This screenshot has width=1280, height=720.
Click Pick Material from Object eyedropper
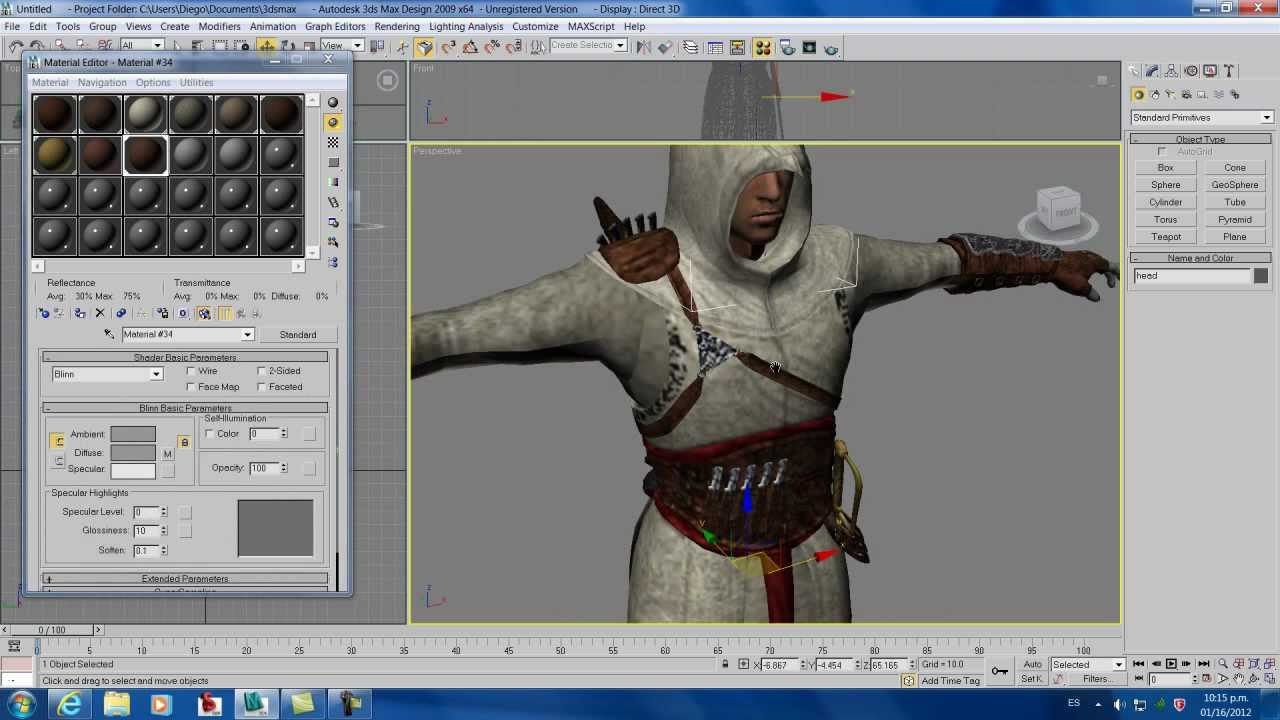(109, 334)
